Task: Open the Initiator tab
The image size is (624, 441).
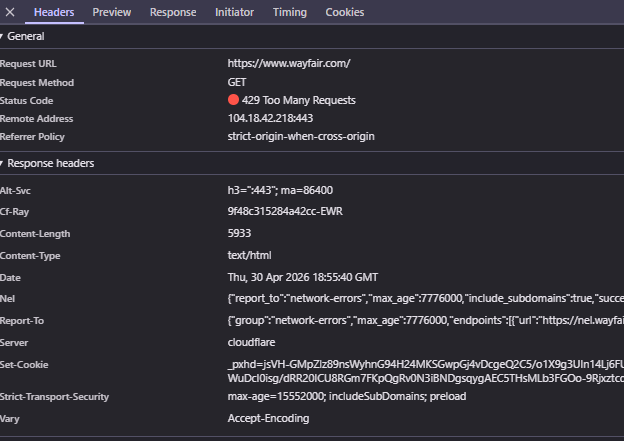Action: pos(234,12)
